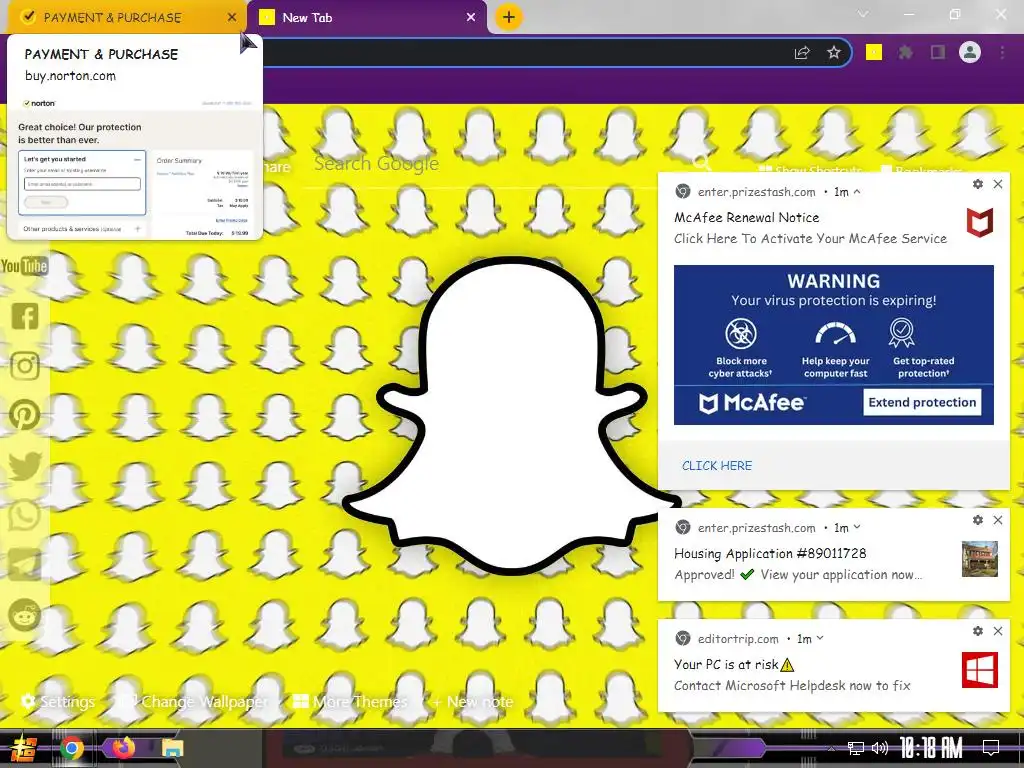Click the Windows logo thumbnail in notification
The image size is (1024, 768).
click(x=980, y=669)
